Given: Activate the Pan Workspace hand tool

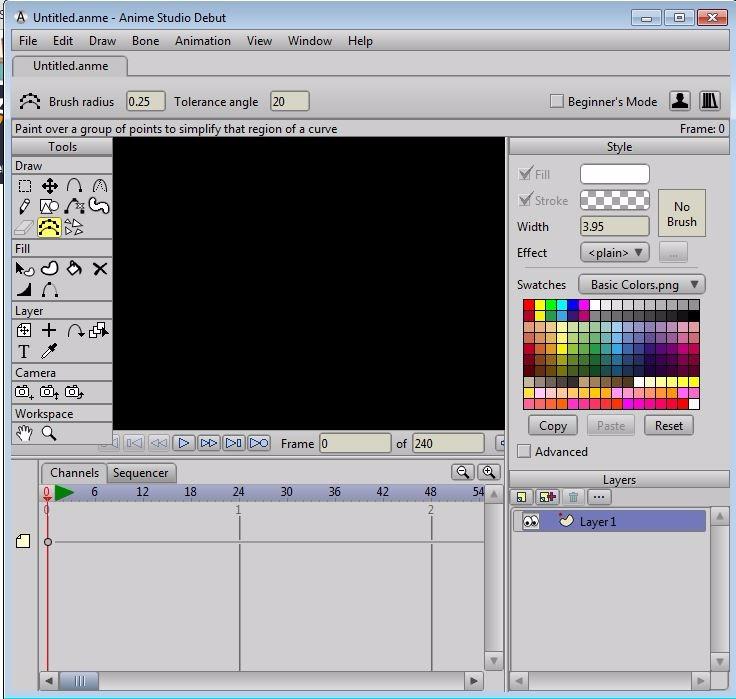Looking at the screenshot, I should click(x=24, y=434).
